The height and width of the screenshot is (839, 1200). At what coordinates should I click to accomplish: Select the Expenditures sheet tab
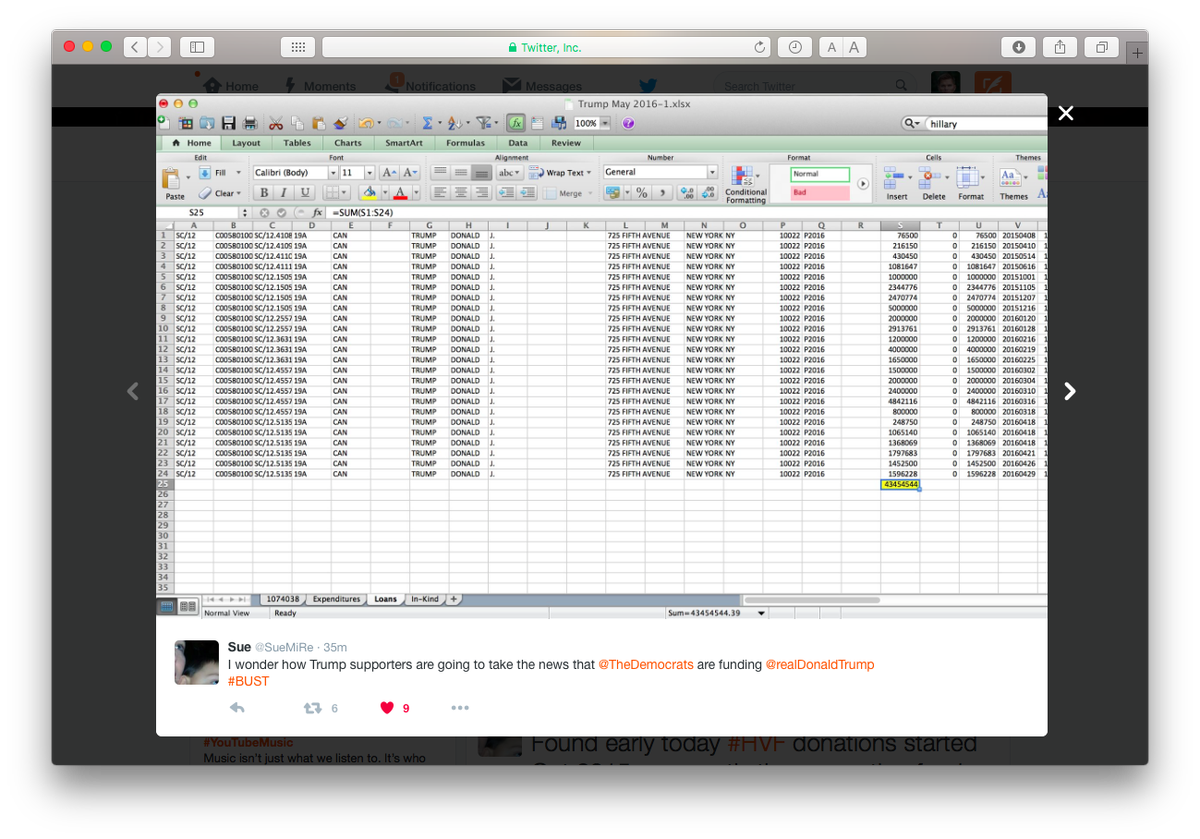click(336, 599)
